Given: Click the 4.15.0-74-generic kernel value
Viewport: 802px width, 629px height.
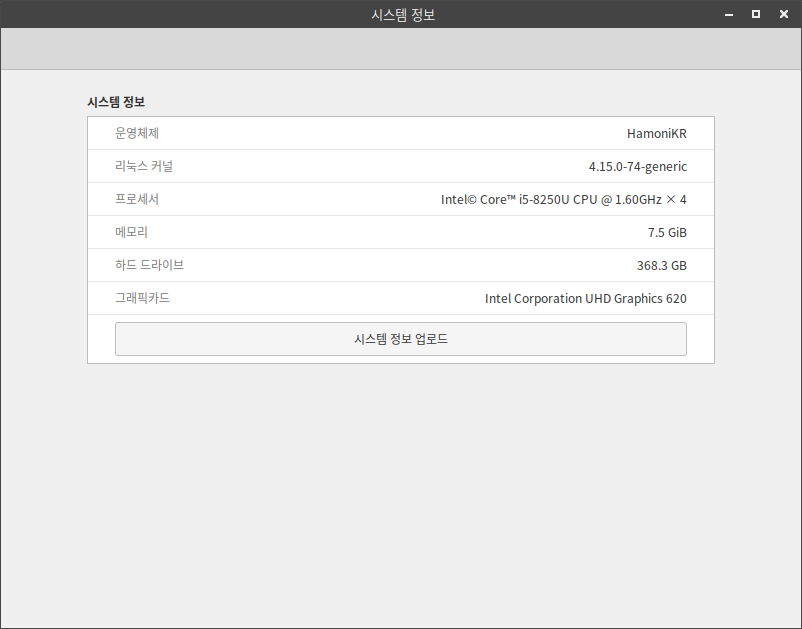Looking at the screenshot, I should point(637,167).
